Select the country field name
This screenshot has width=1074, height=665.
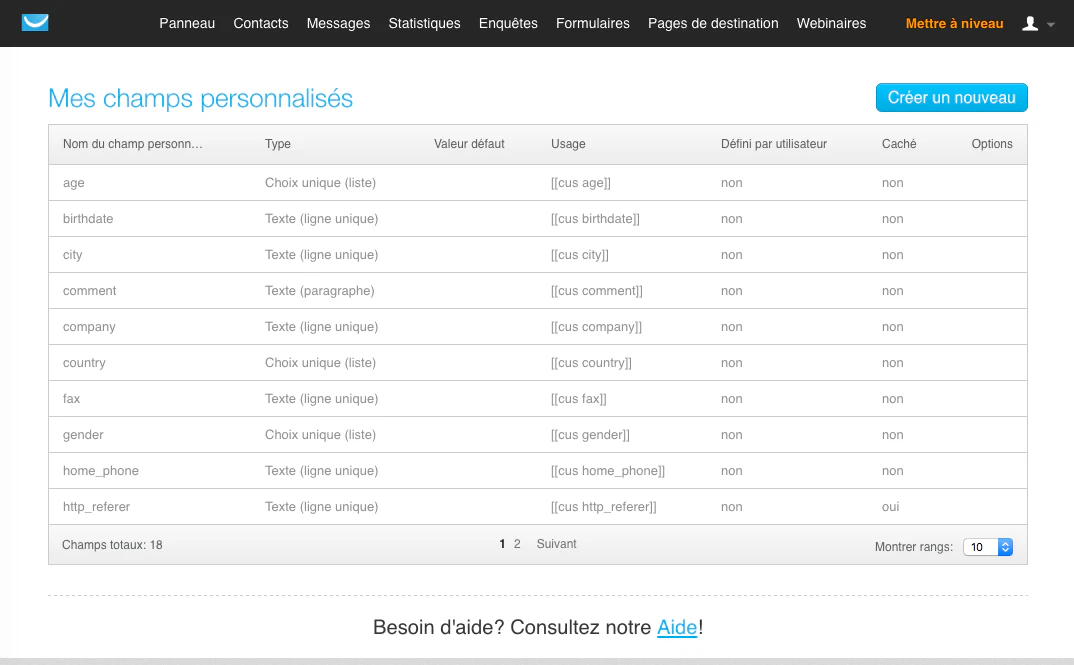point(84,363)
